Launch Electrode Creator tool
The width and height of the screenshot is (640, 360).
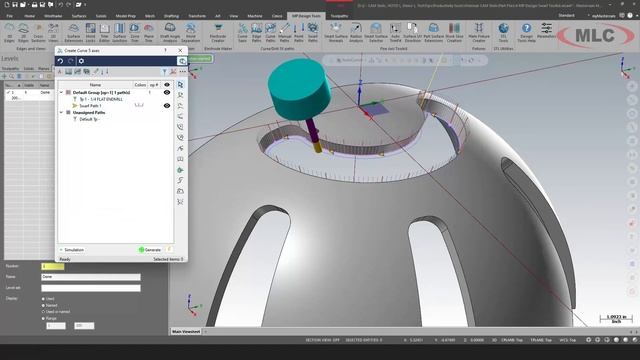(218, 33)
